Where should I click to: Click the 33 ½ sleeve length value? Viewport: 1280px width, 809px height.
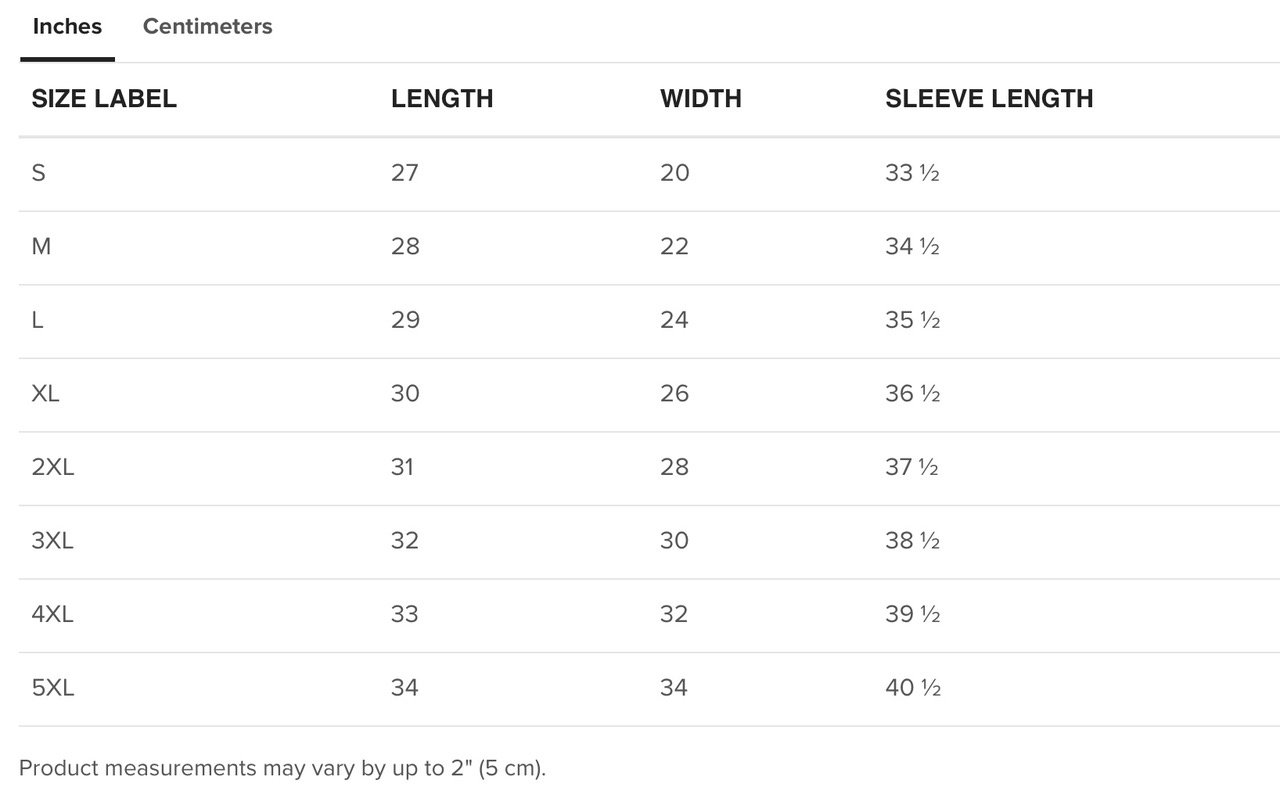point(912,173)
